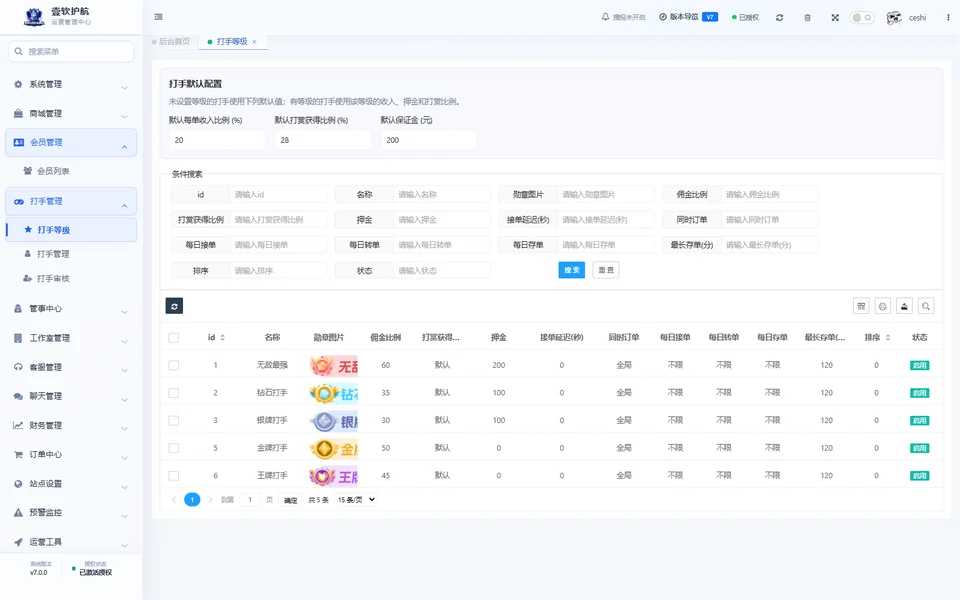
Task: Go to next page arrow in pagination
Action: [x=210, y=500]
